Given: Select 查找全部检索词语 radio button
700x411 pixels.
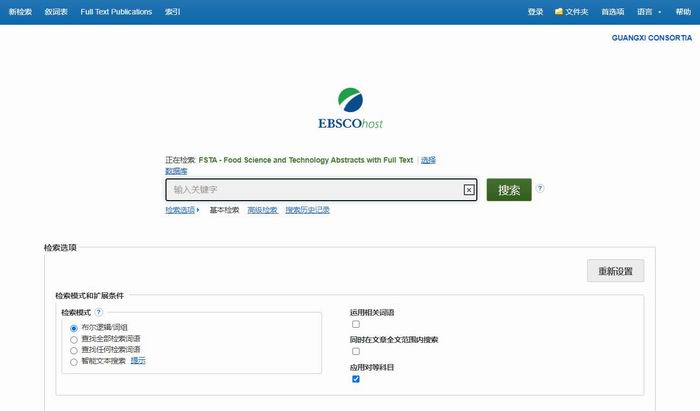Looking at the screenshot, I should 74,340.
